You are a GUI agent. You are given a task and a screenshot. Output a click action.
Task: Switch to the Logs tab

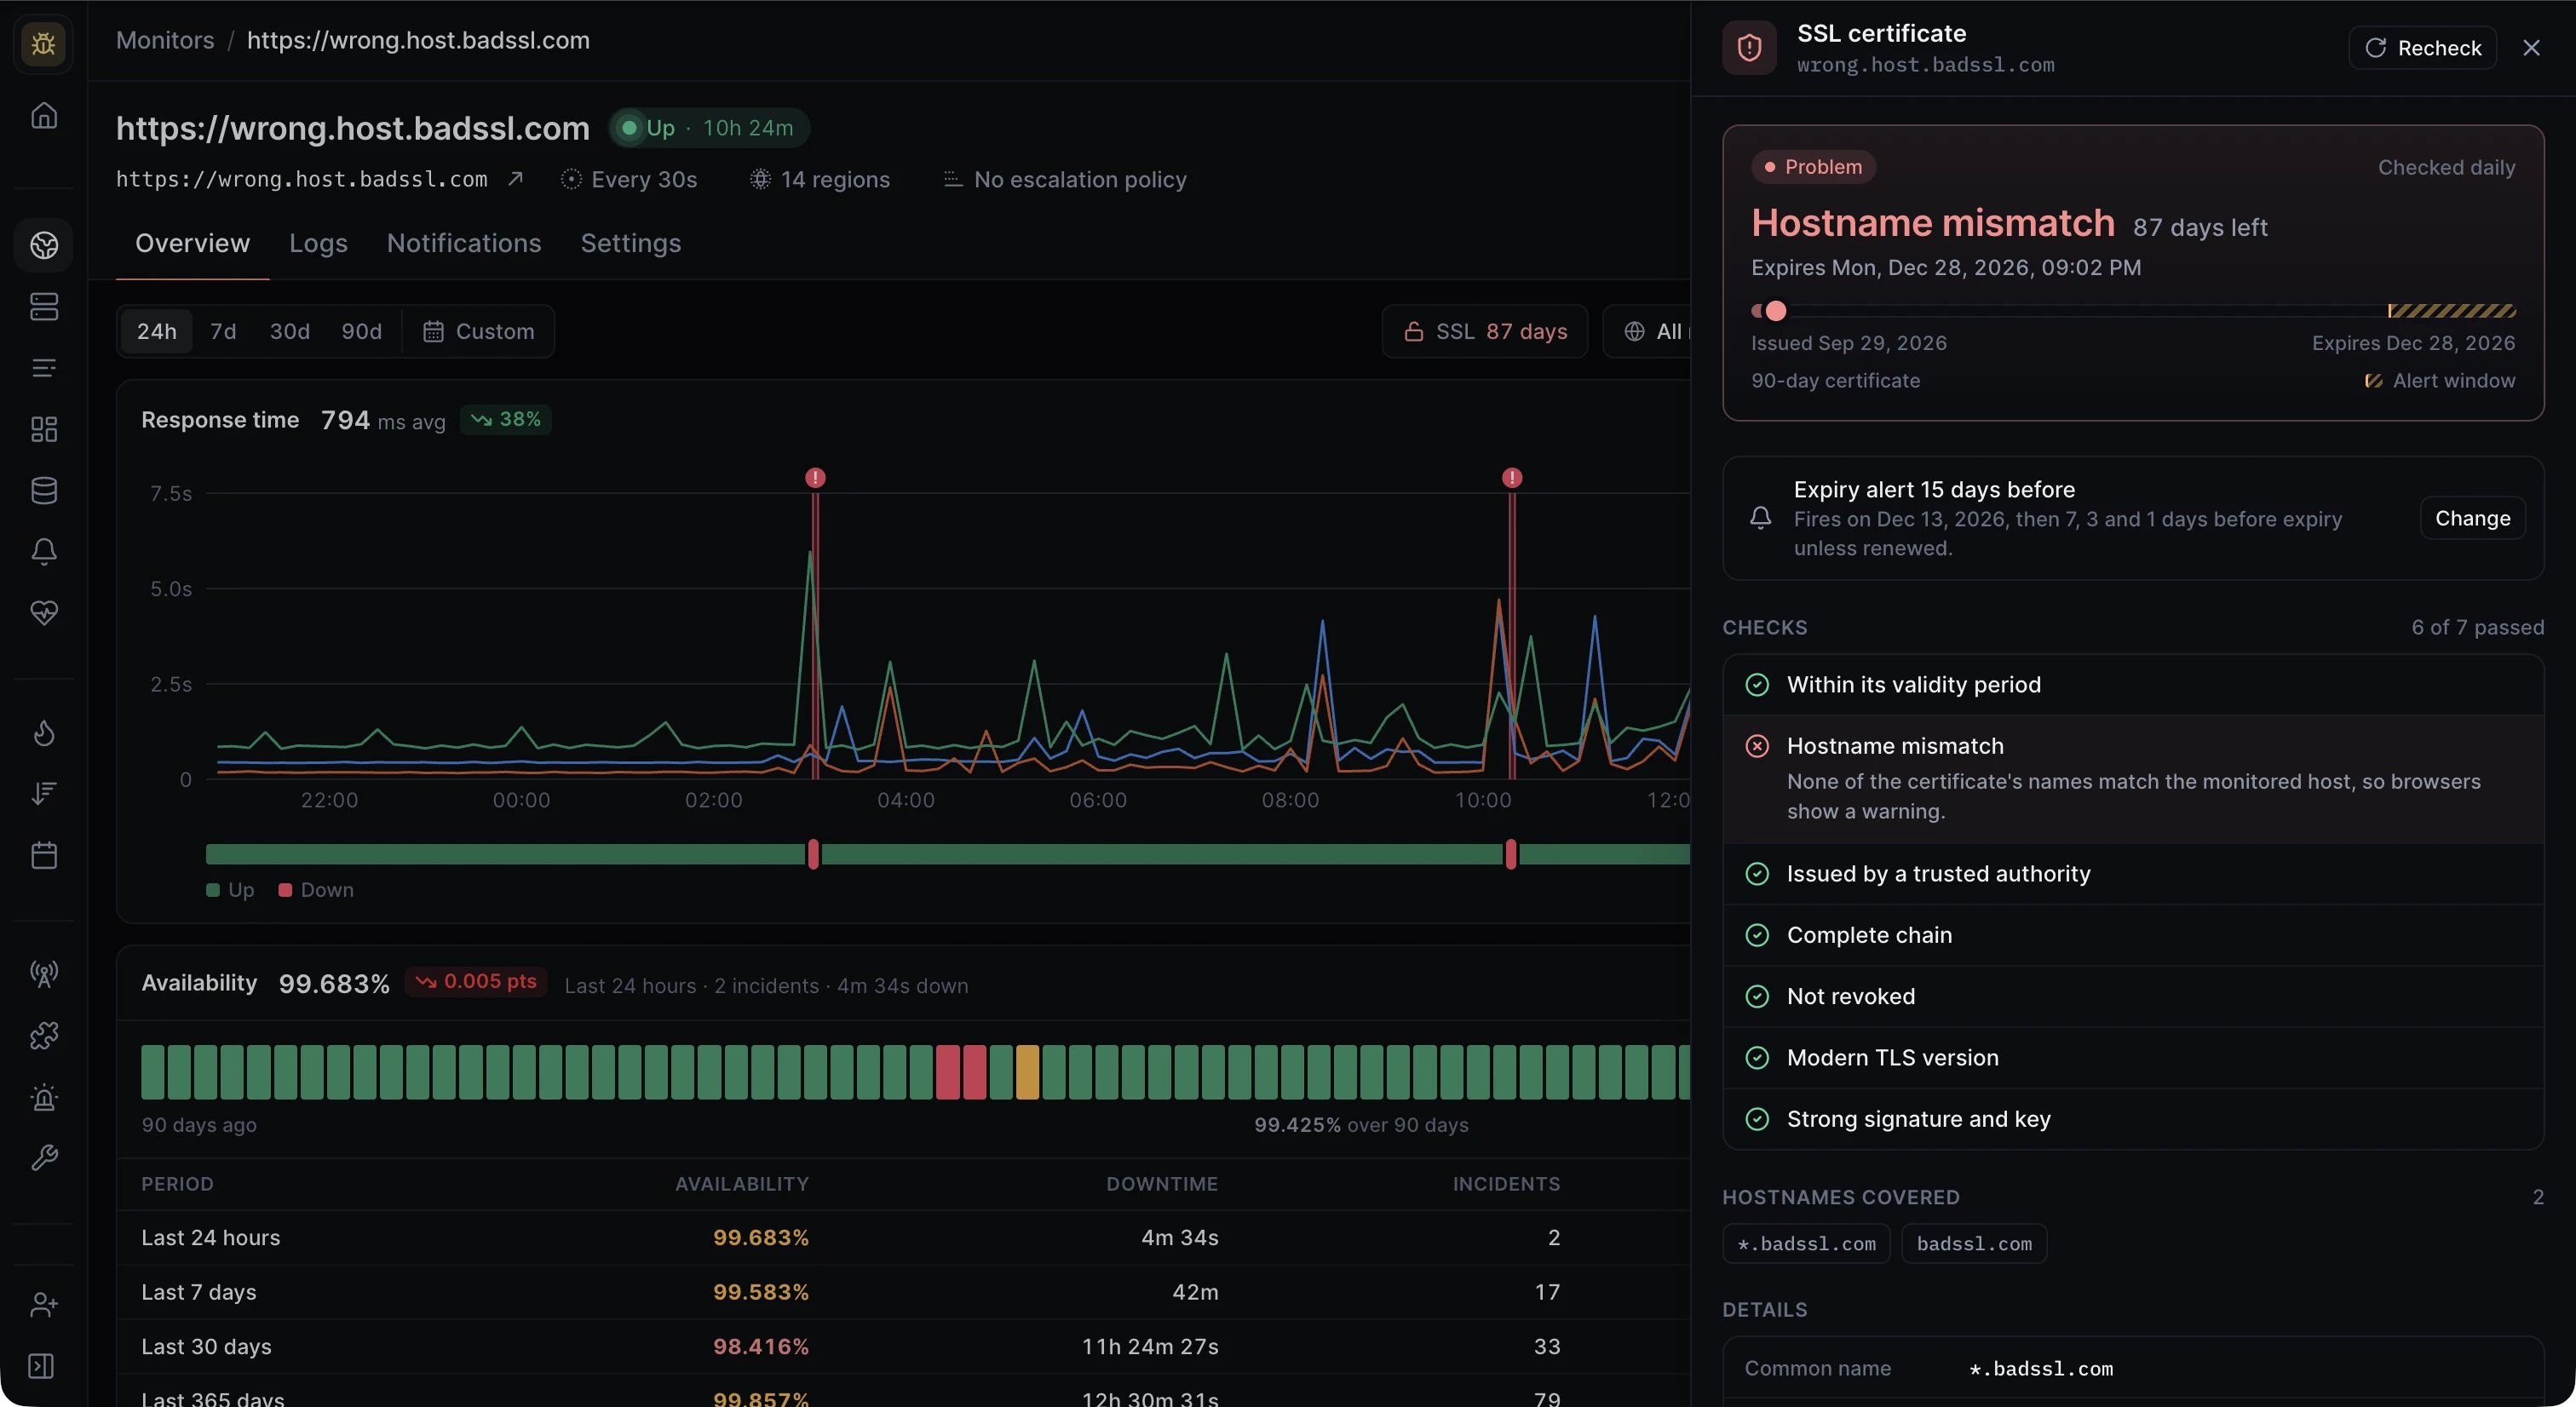318,243
